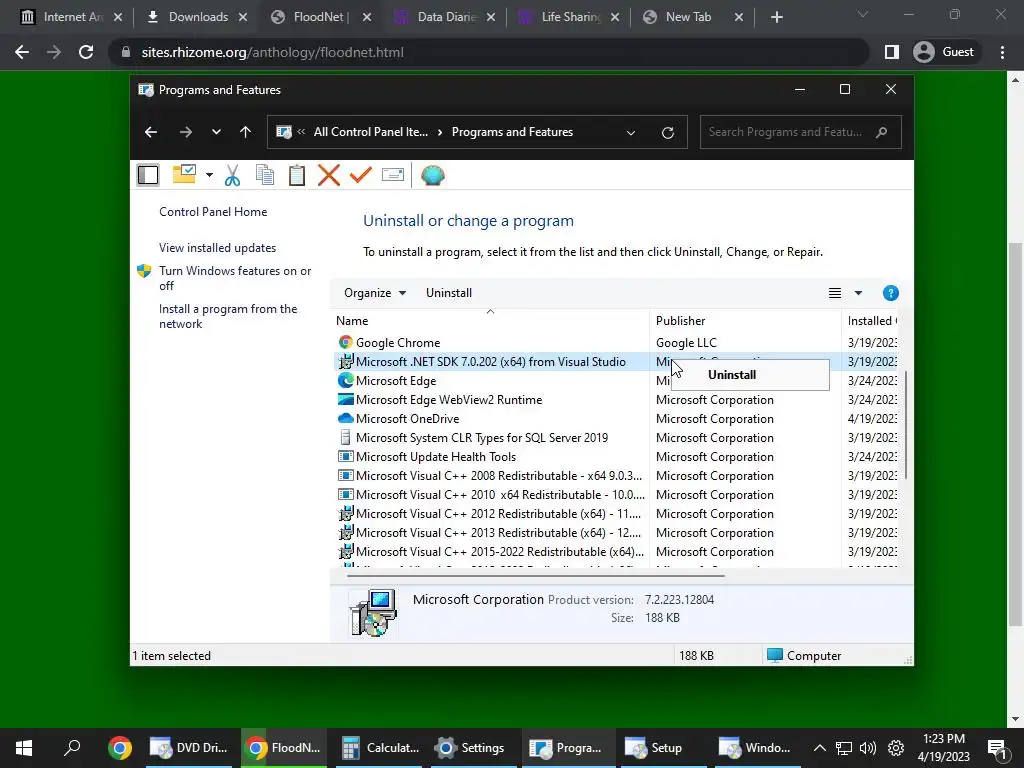
Task: Click the Cut scissors icon in toolbar
Action: (232, 175)
